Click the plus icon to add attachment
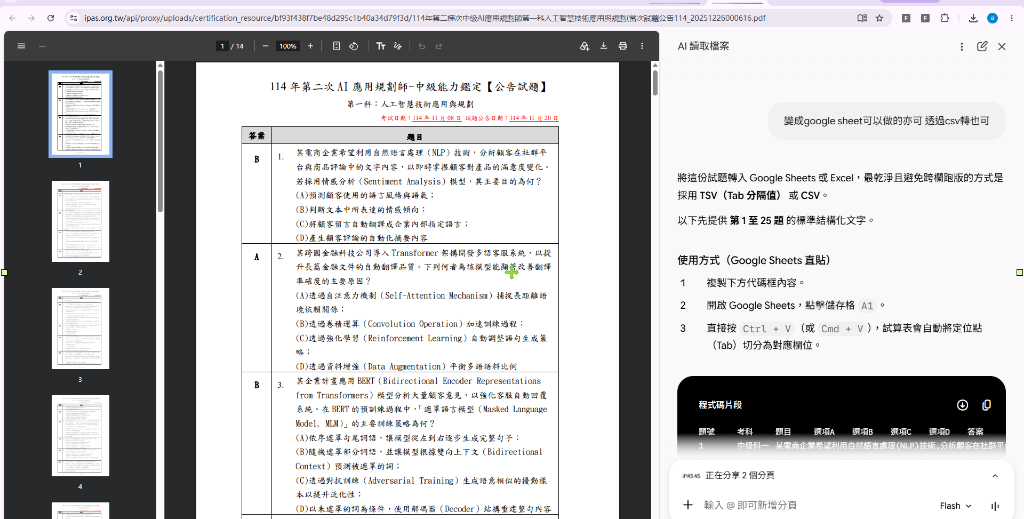This screenshot has width=1024, height=519. 687,505
